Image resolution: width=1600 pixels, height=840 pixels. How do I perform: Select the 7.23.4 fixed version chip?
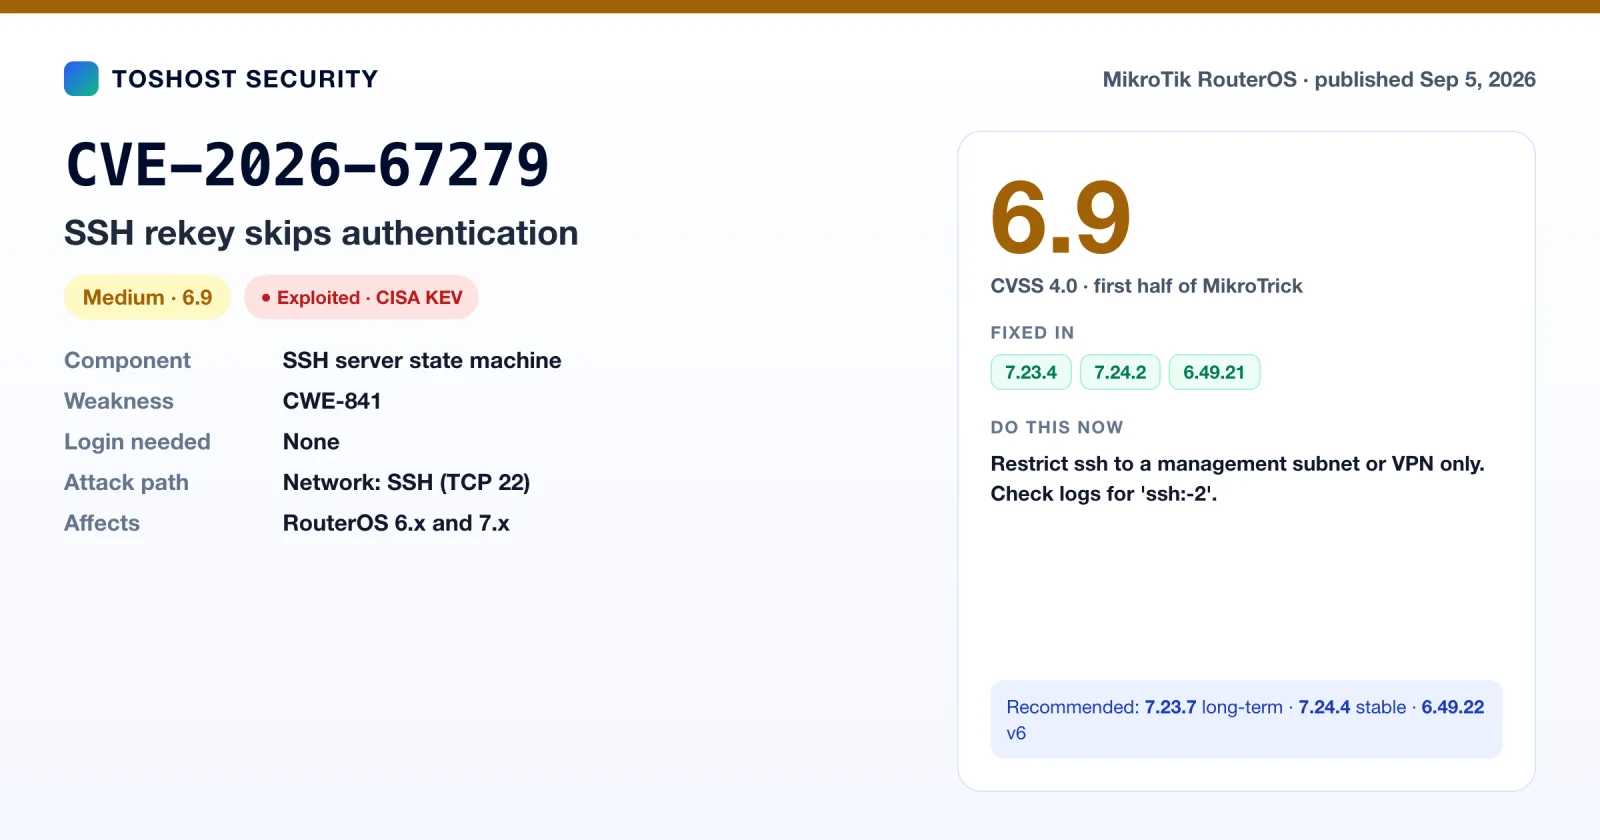(x=1031, y=372)
